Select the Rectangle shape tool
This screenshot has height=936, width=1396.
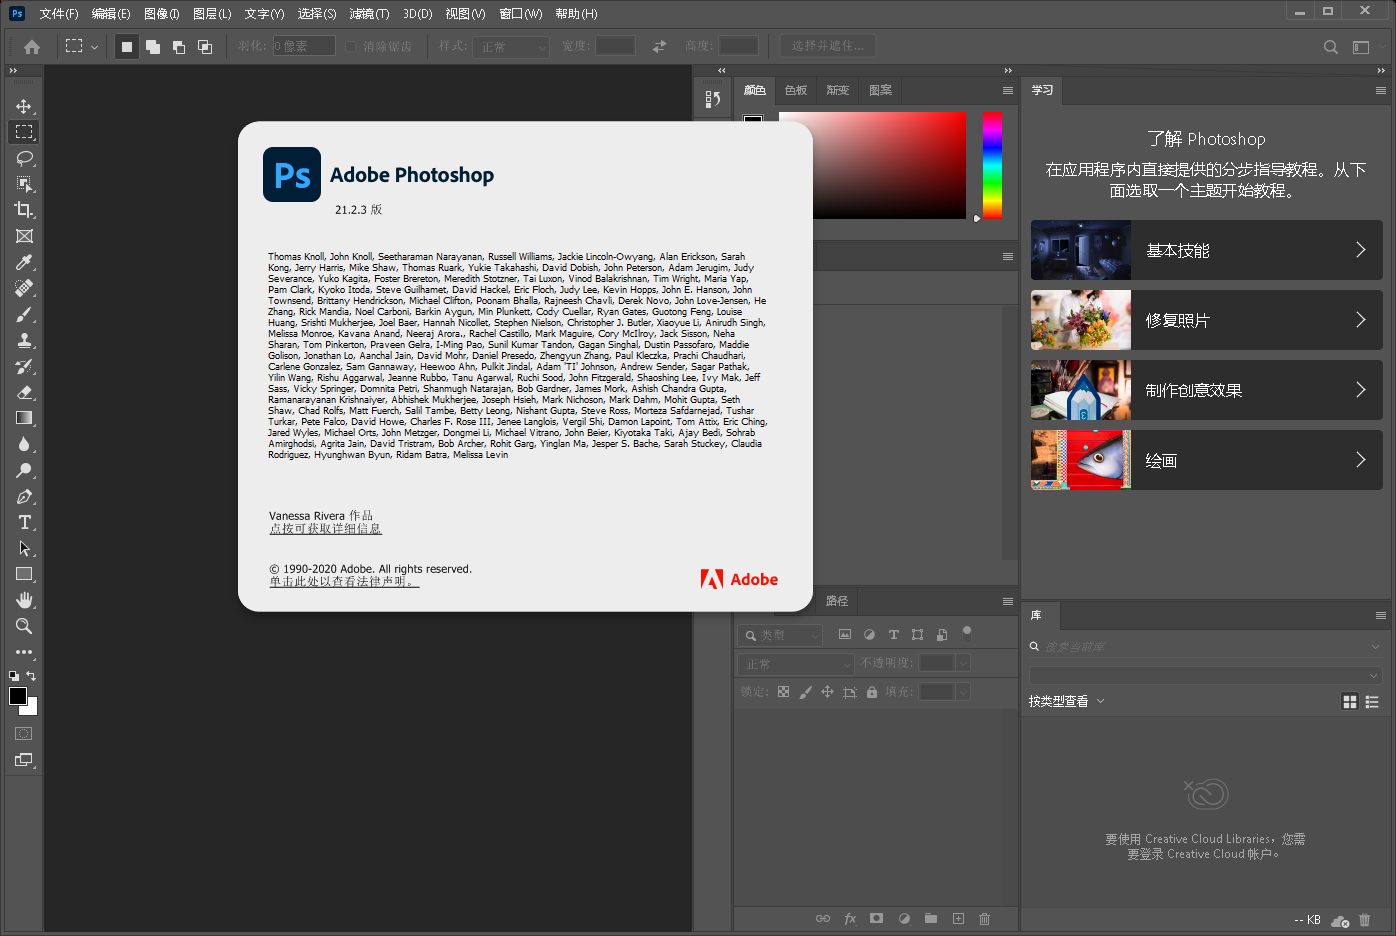point(24,574)
